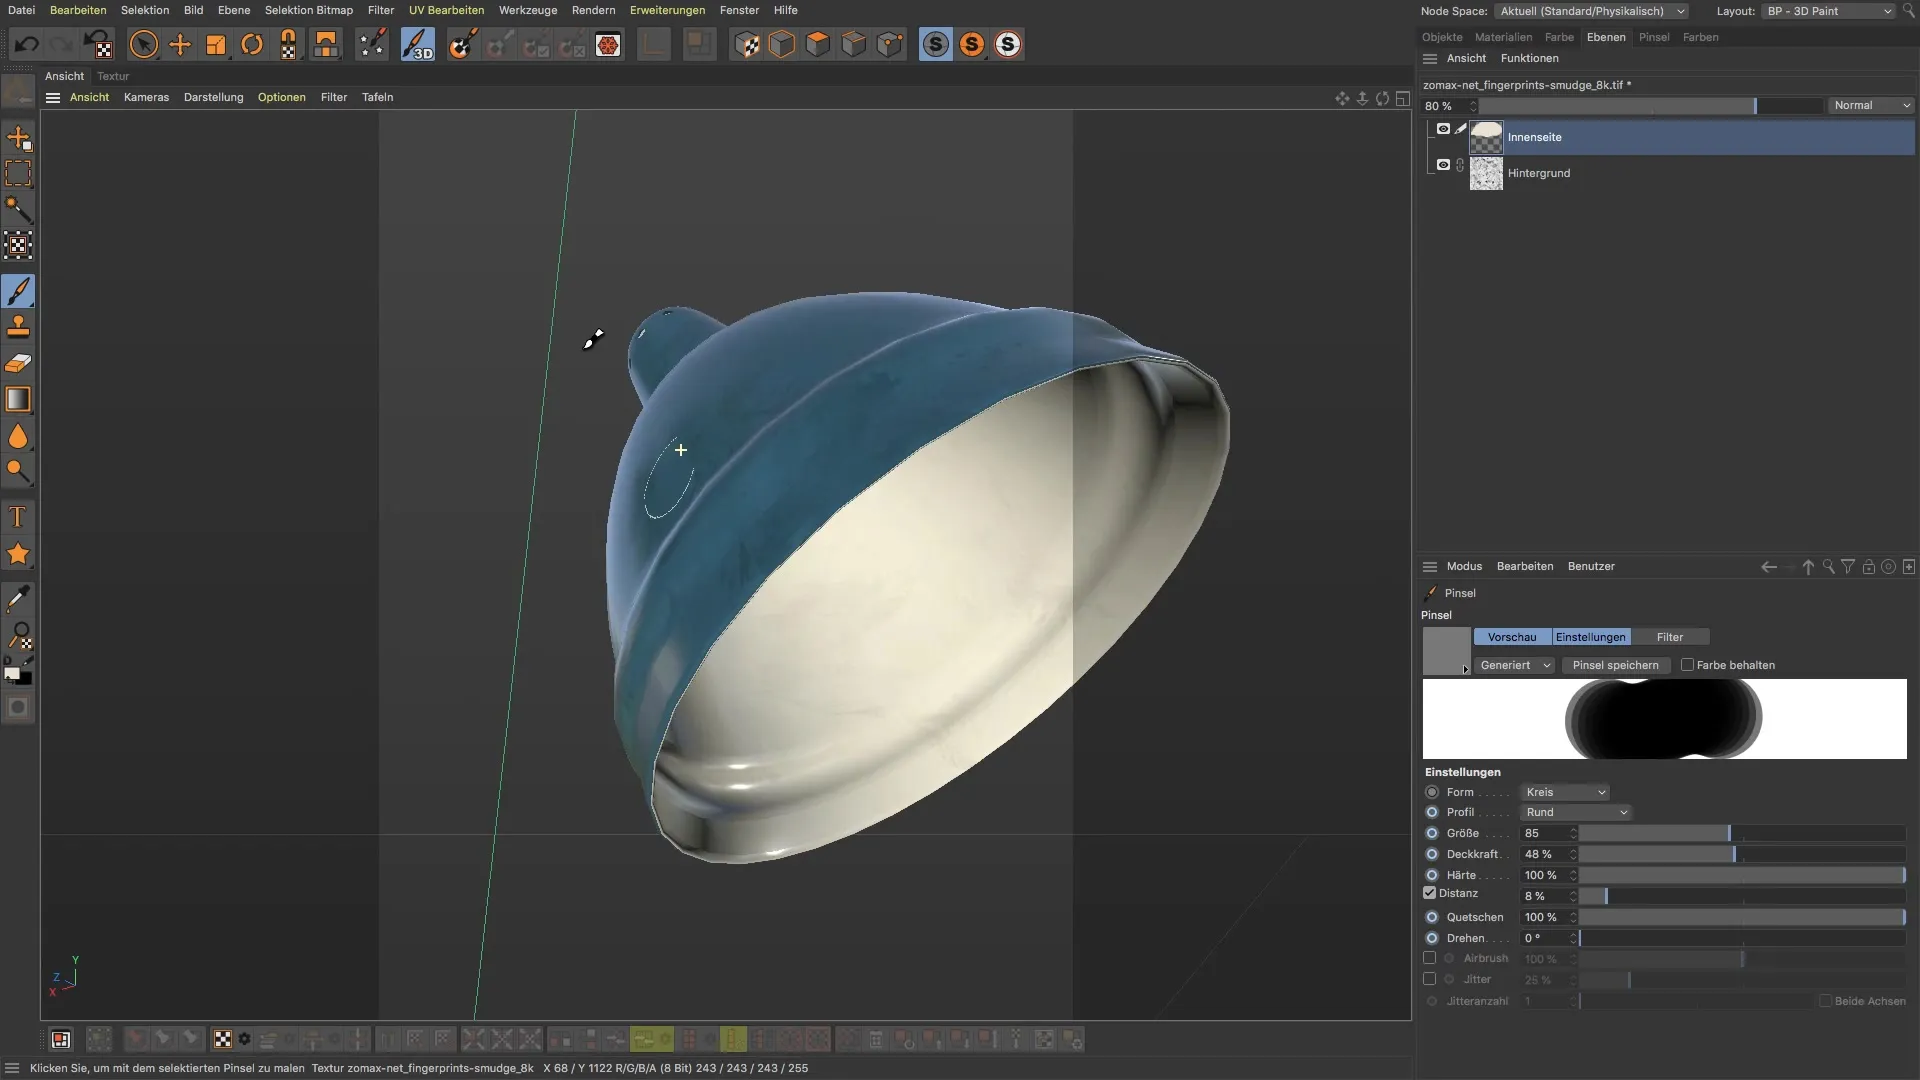Select the Clone stamp tool
The width and height of the screenshot is (1920, 1080).
point(18,327)
